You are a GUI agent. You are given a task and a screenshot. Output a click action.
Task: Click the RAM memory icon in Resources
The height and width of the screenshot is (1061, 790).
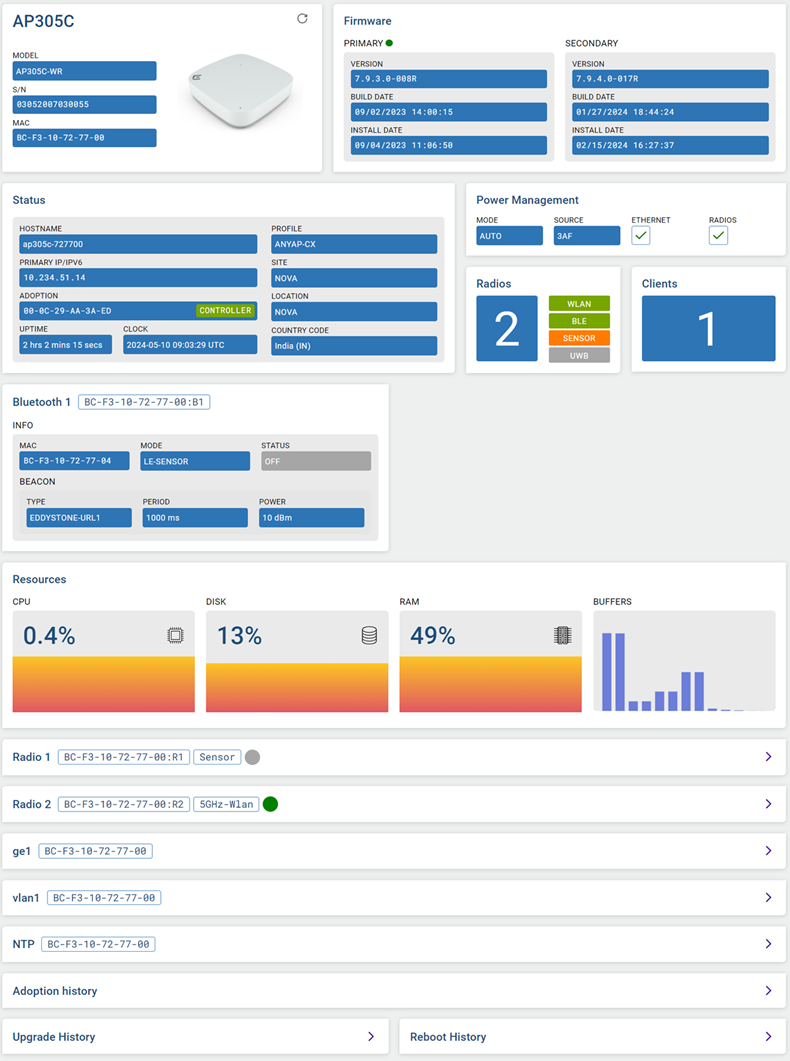click(562, 635)
